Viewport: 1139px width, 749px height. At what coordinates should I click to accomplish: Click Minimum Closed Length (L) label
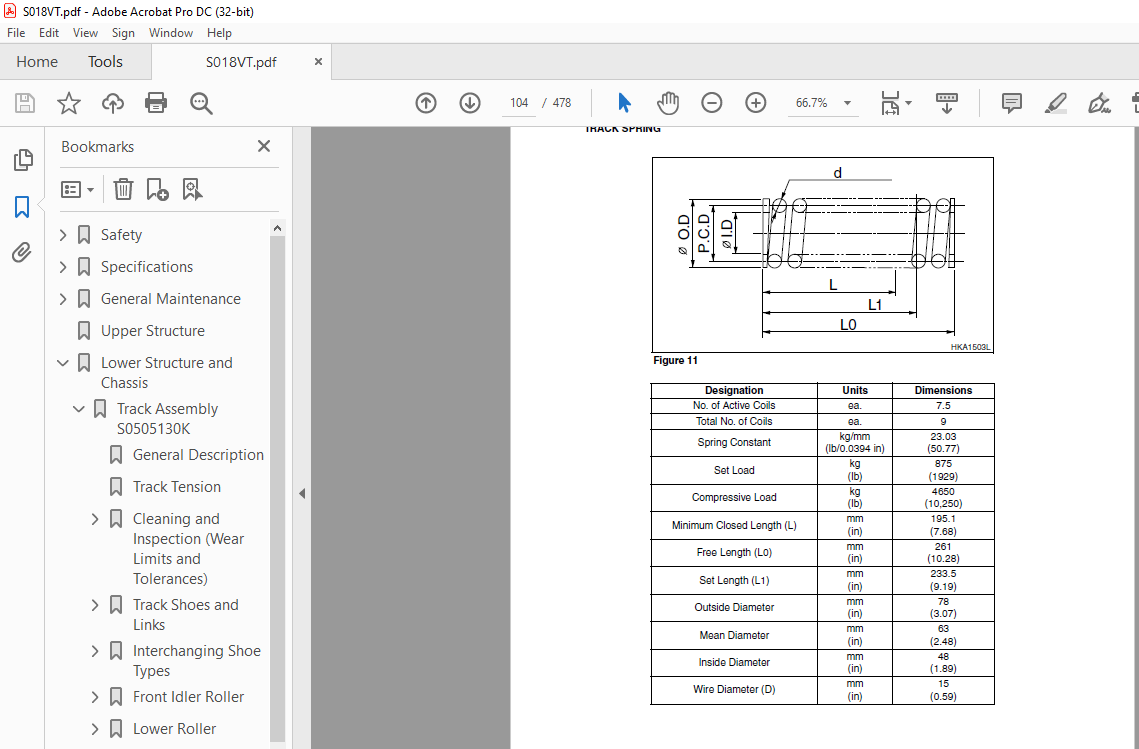tap(734, 525)
